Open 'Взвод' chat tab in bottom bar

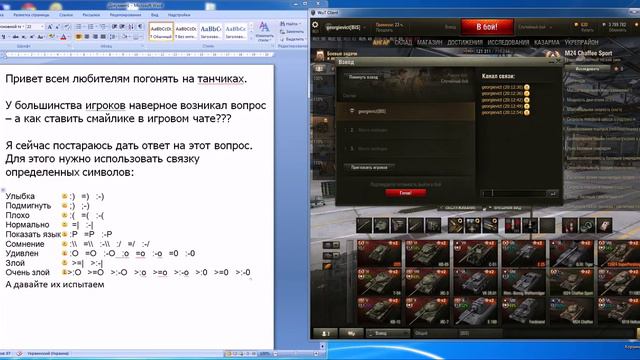click(387, 333)
